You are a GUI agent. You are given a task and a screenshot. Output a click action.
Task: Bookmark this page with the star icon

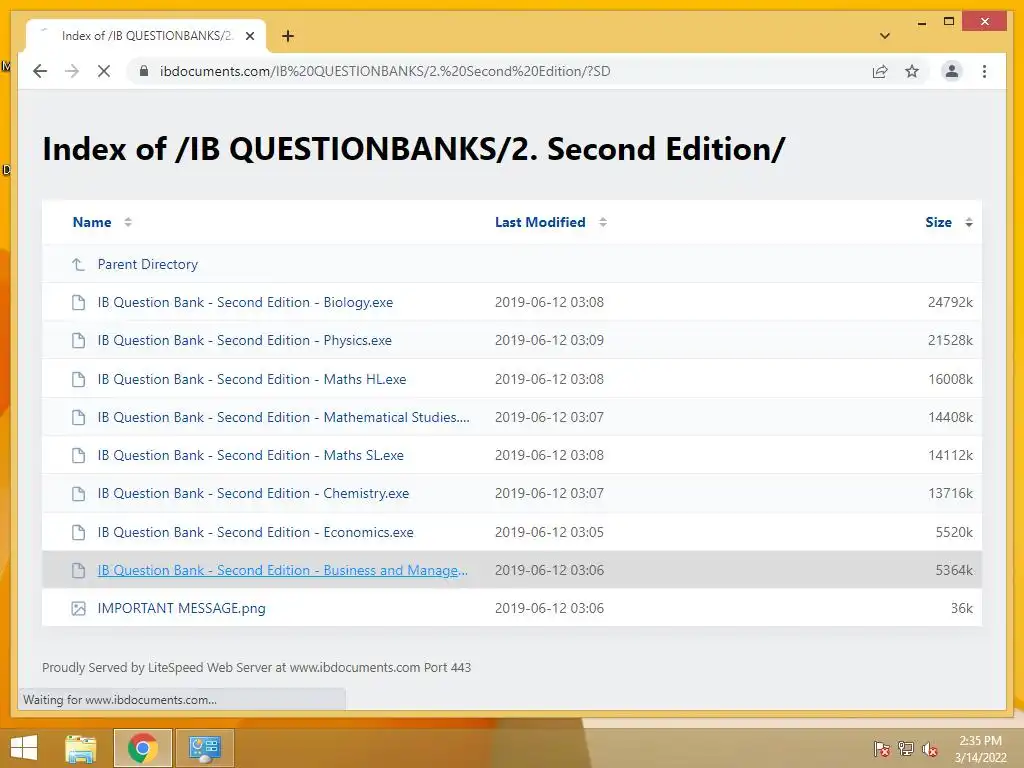click(x=912, y=71)
